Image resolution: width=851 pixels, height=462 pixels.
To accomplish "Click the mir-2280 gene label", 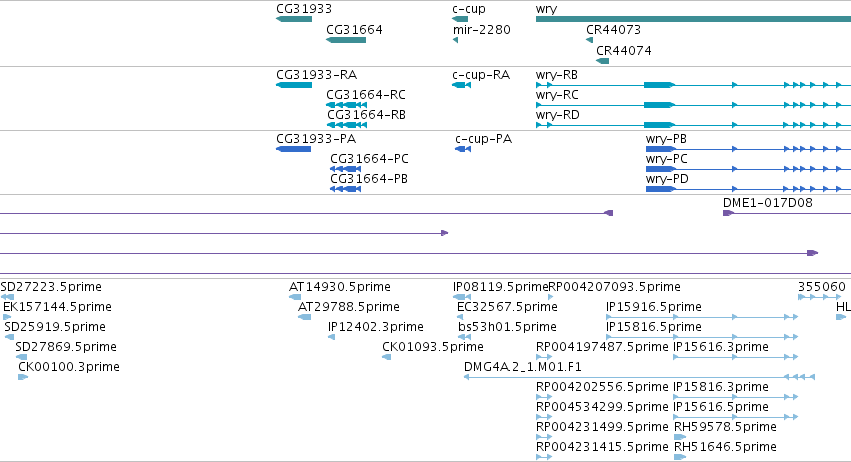I will tap(481, 29).
